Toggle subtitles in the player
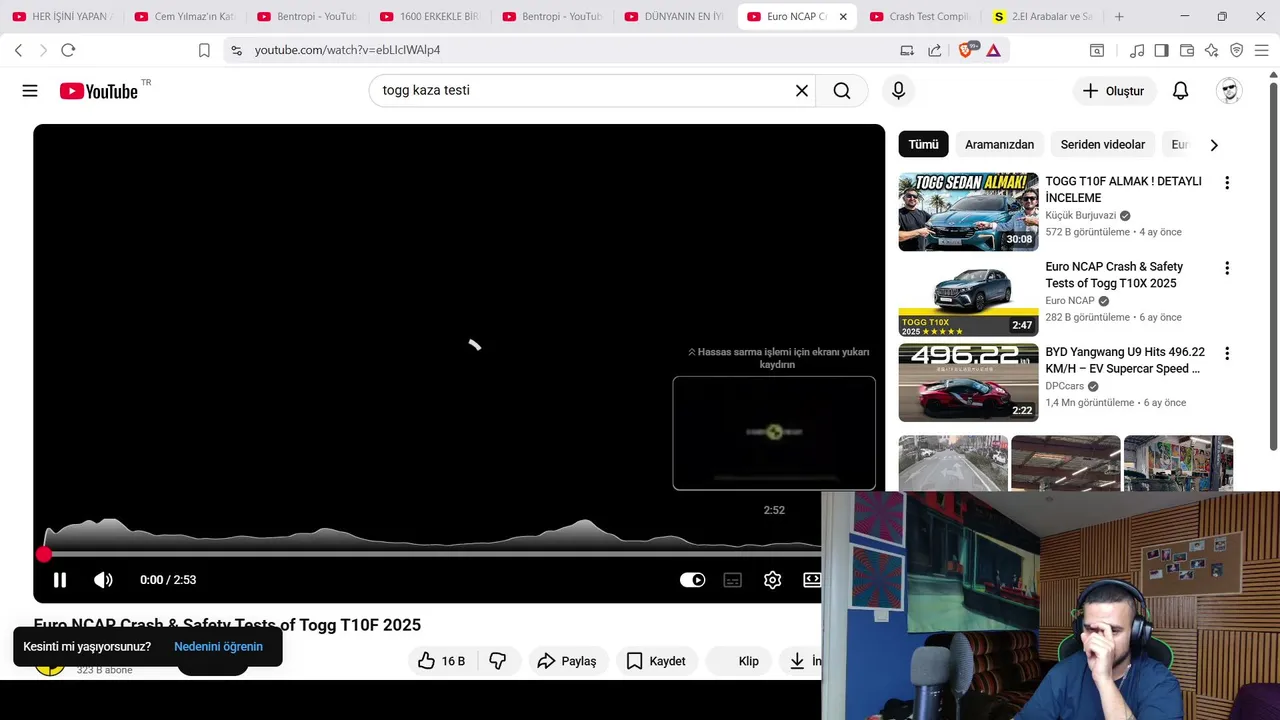This screenshot has height=720, width=1280. pyautogui.click(x=732, y=580)
